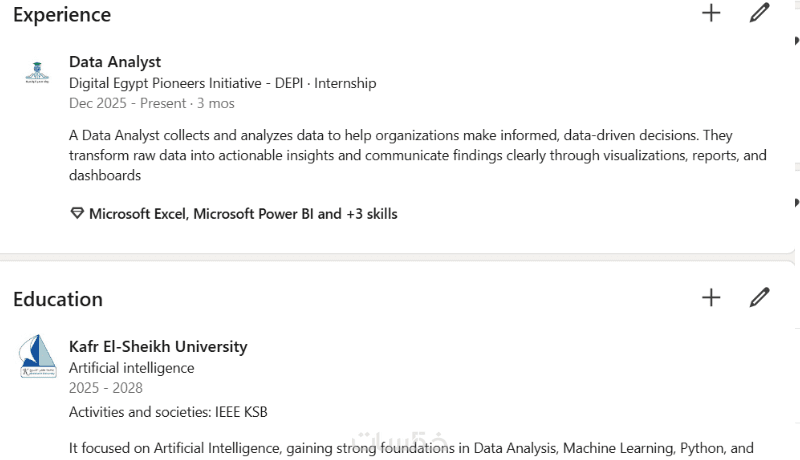Click the Data Analyst role description paragraph
The height and width of the screenshot is (460, 800).
417,155
